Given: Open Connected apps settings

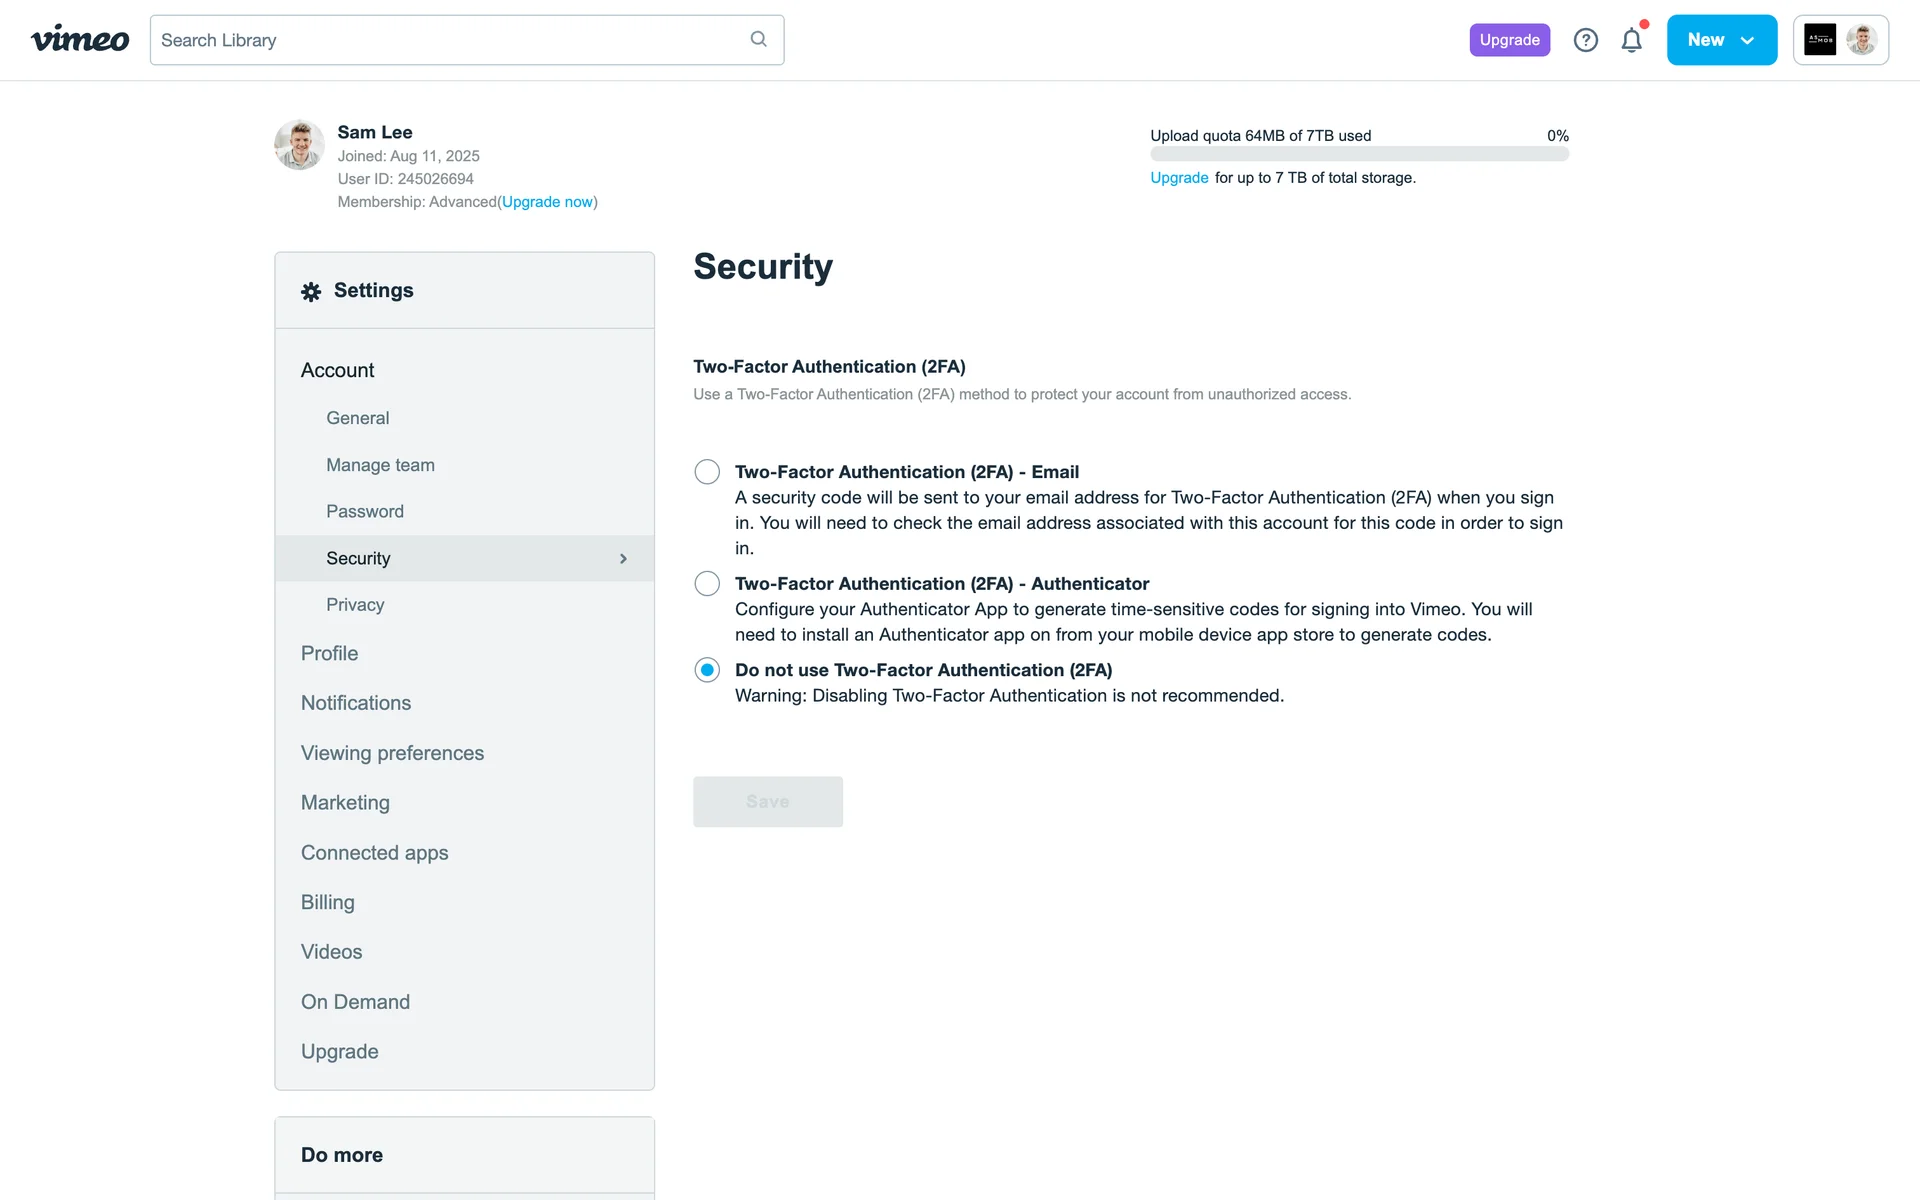Looking at the screenshot, I should 374,853.
